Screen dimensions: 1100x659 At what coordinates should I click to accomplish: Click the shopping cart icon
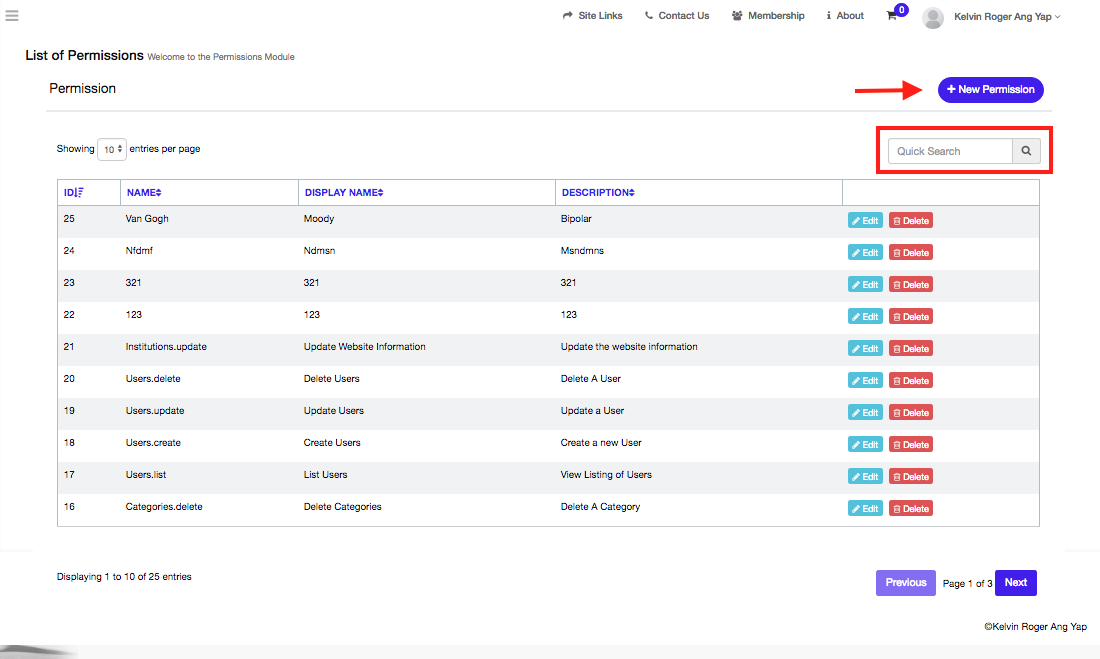pyautogui.click(x=891, y=16)
